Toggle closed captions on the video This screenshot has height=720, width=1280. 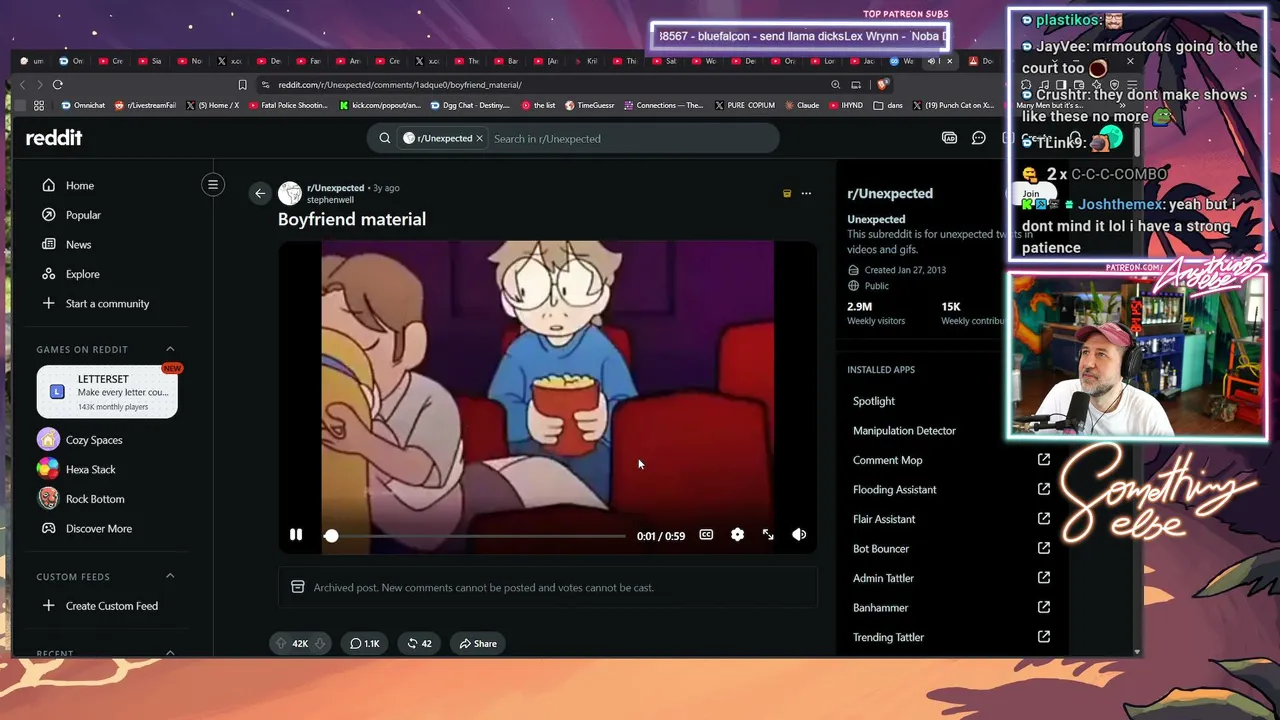[706, 535]
